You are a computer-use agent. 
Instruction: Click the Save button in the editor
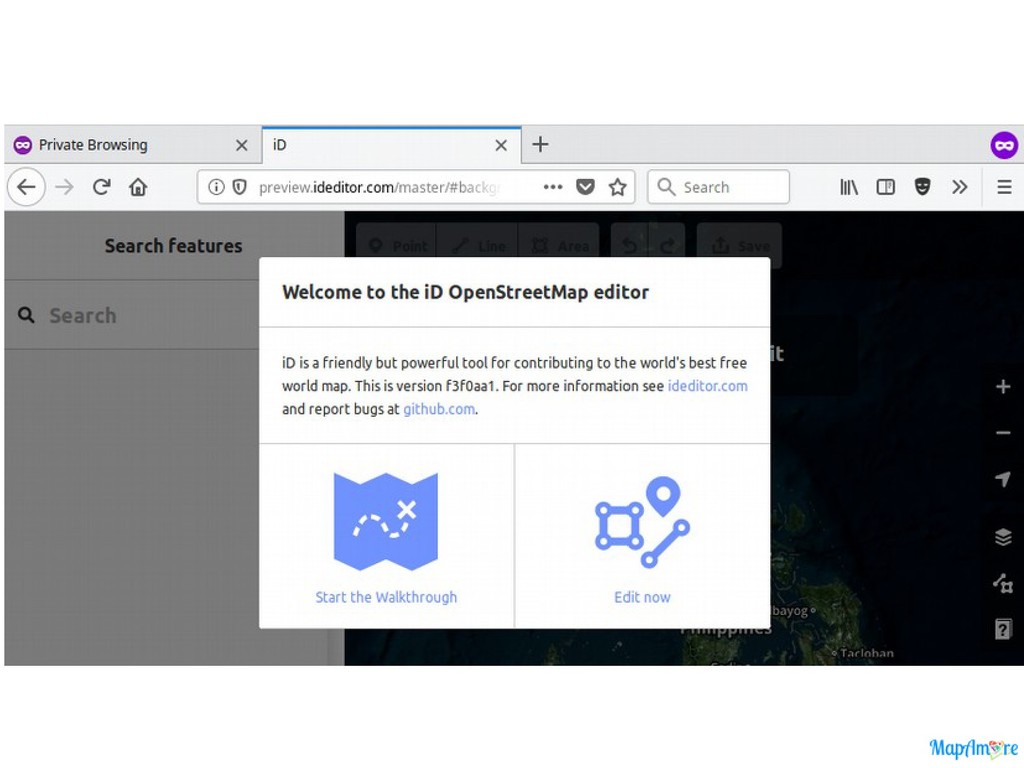coord(739,246)
